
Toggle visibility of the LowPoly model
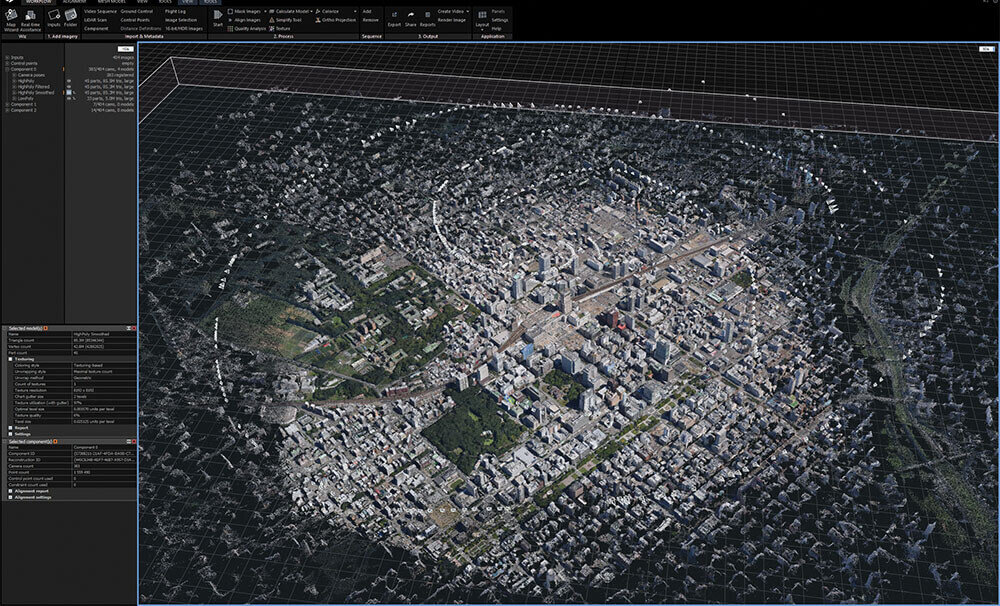tap(68, 99)
